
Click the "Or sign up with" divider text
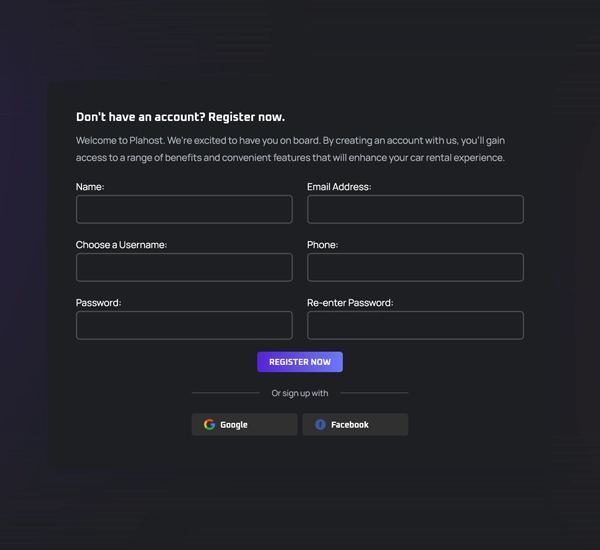tap(300, 393)
